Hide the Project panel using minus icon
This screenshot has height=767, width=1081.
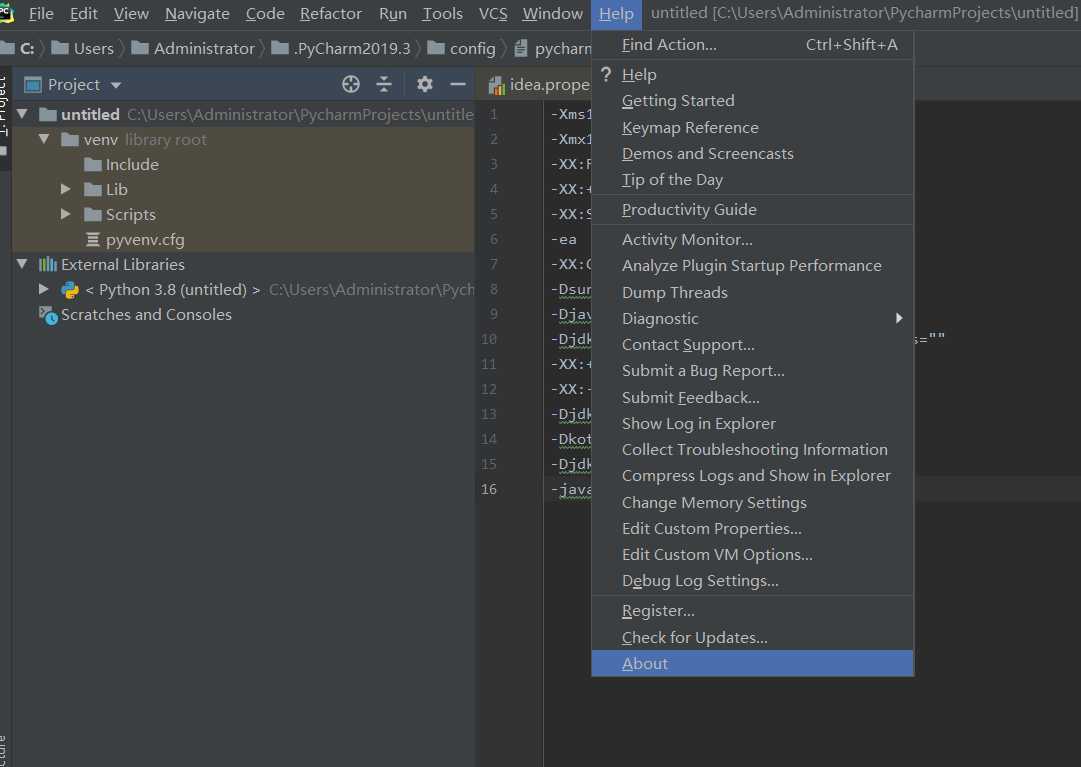click(x=458, y=85)
